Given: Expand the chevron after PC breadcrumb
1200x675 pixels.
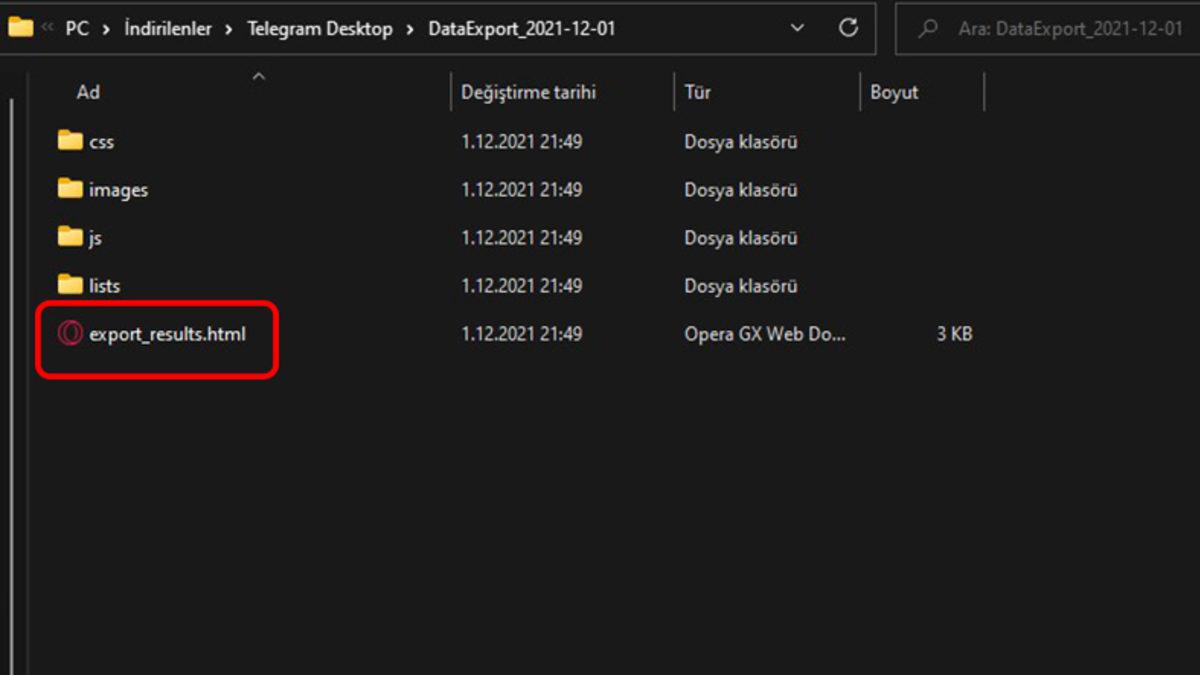Looking at the screenshot, I should [106, 29].
